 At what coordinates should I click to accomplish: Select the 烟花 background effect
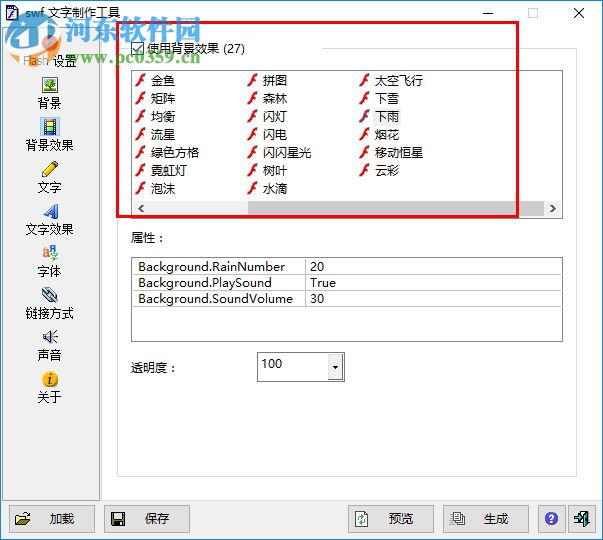379,134
